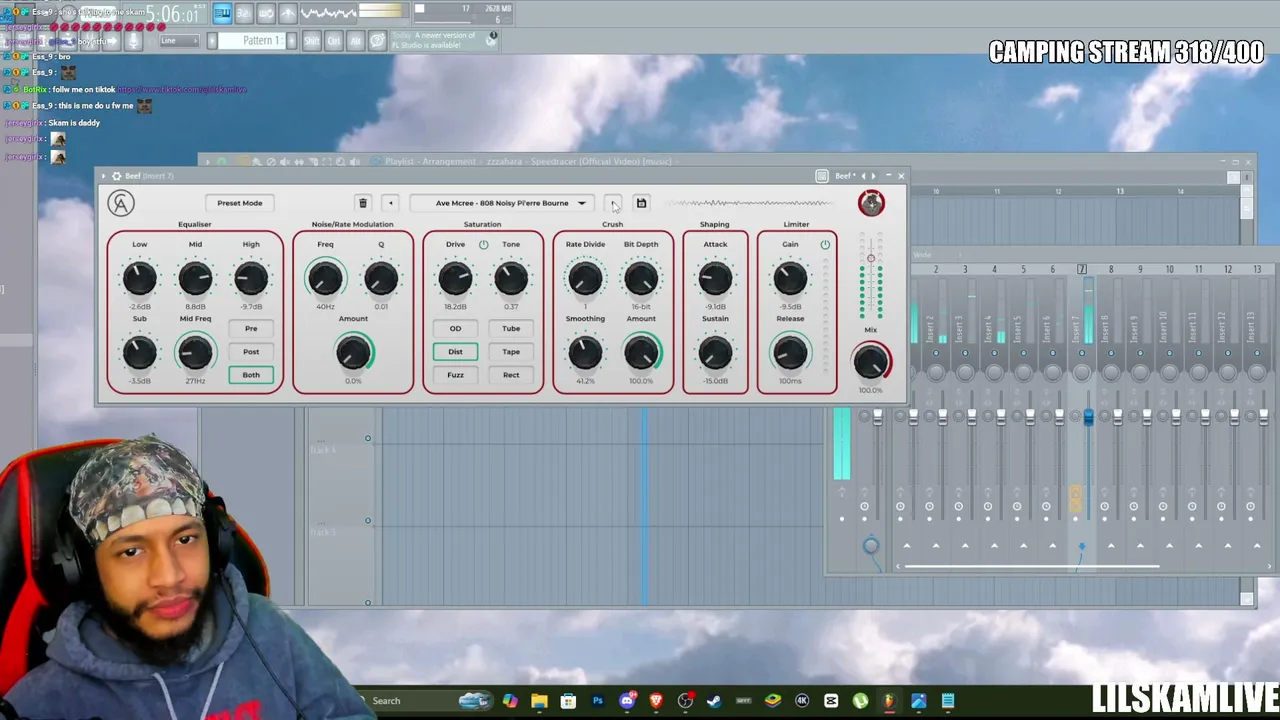Click the Sub EQ knob
This screenshot has width=1280, height=720.
point(140,352)
